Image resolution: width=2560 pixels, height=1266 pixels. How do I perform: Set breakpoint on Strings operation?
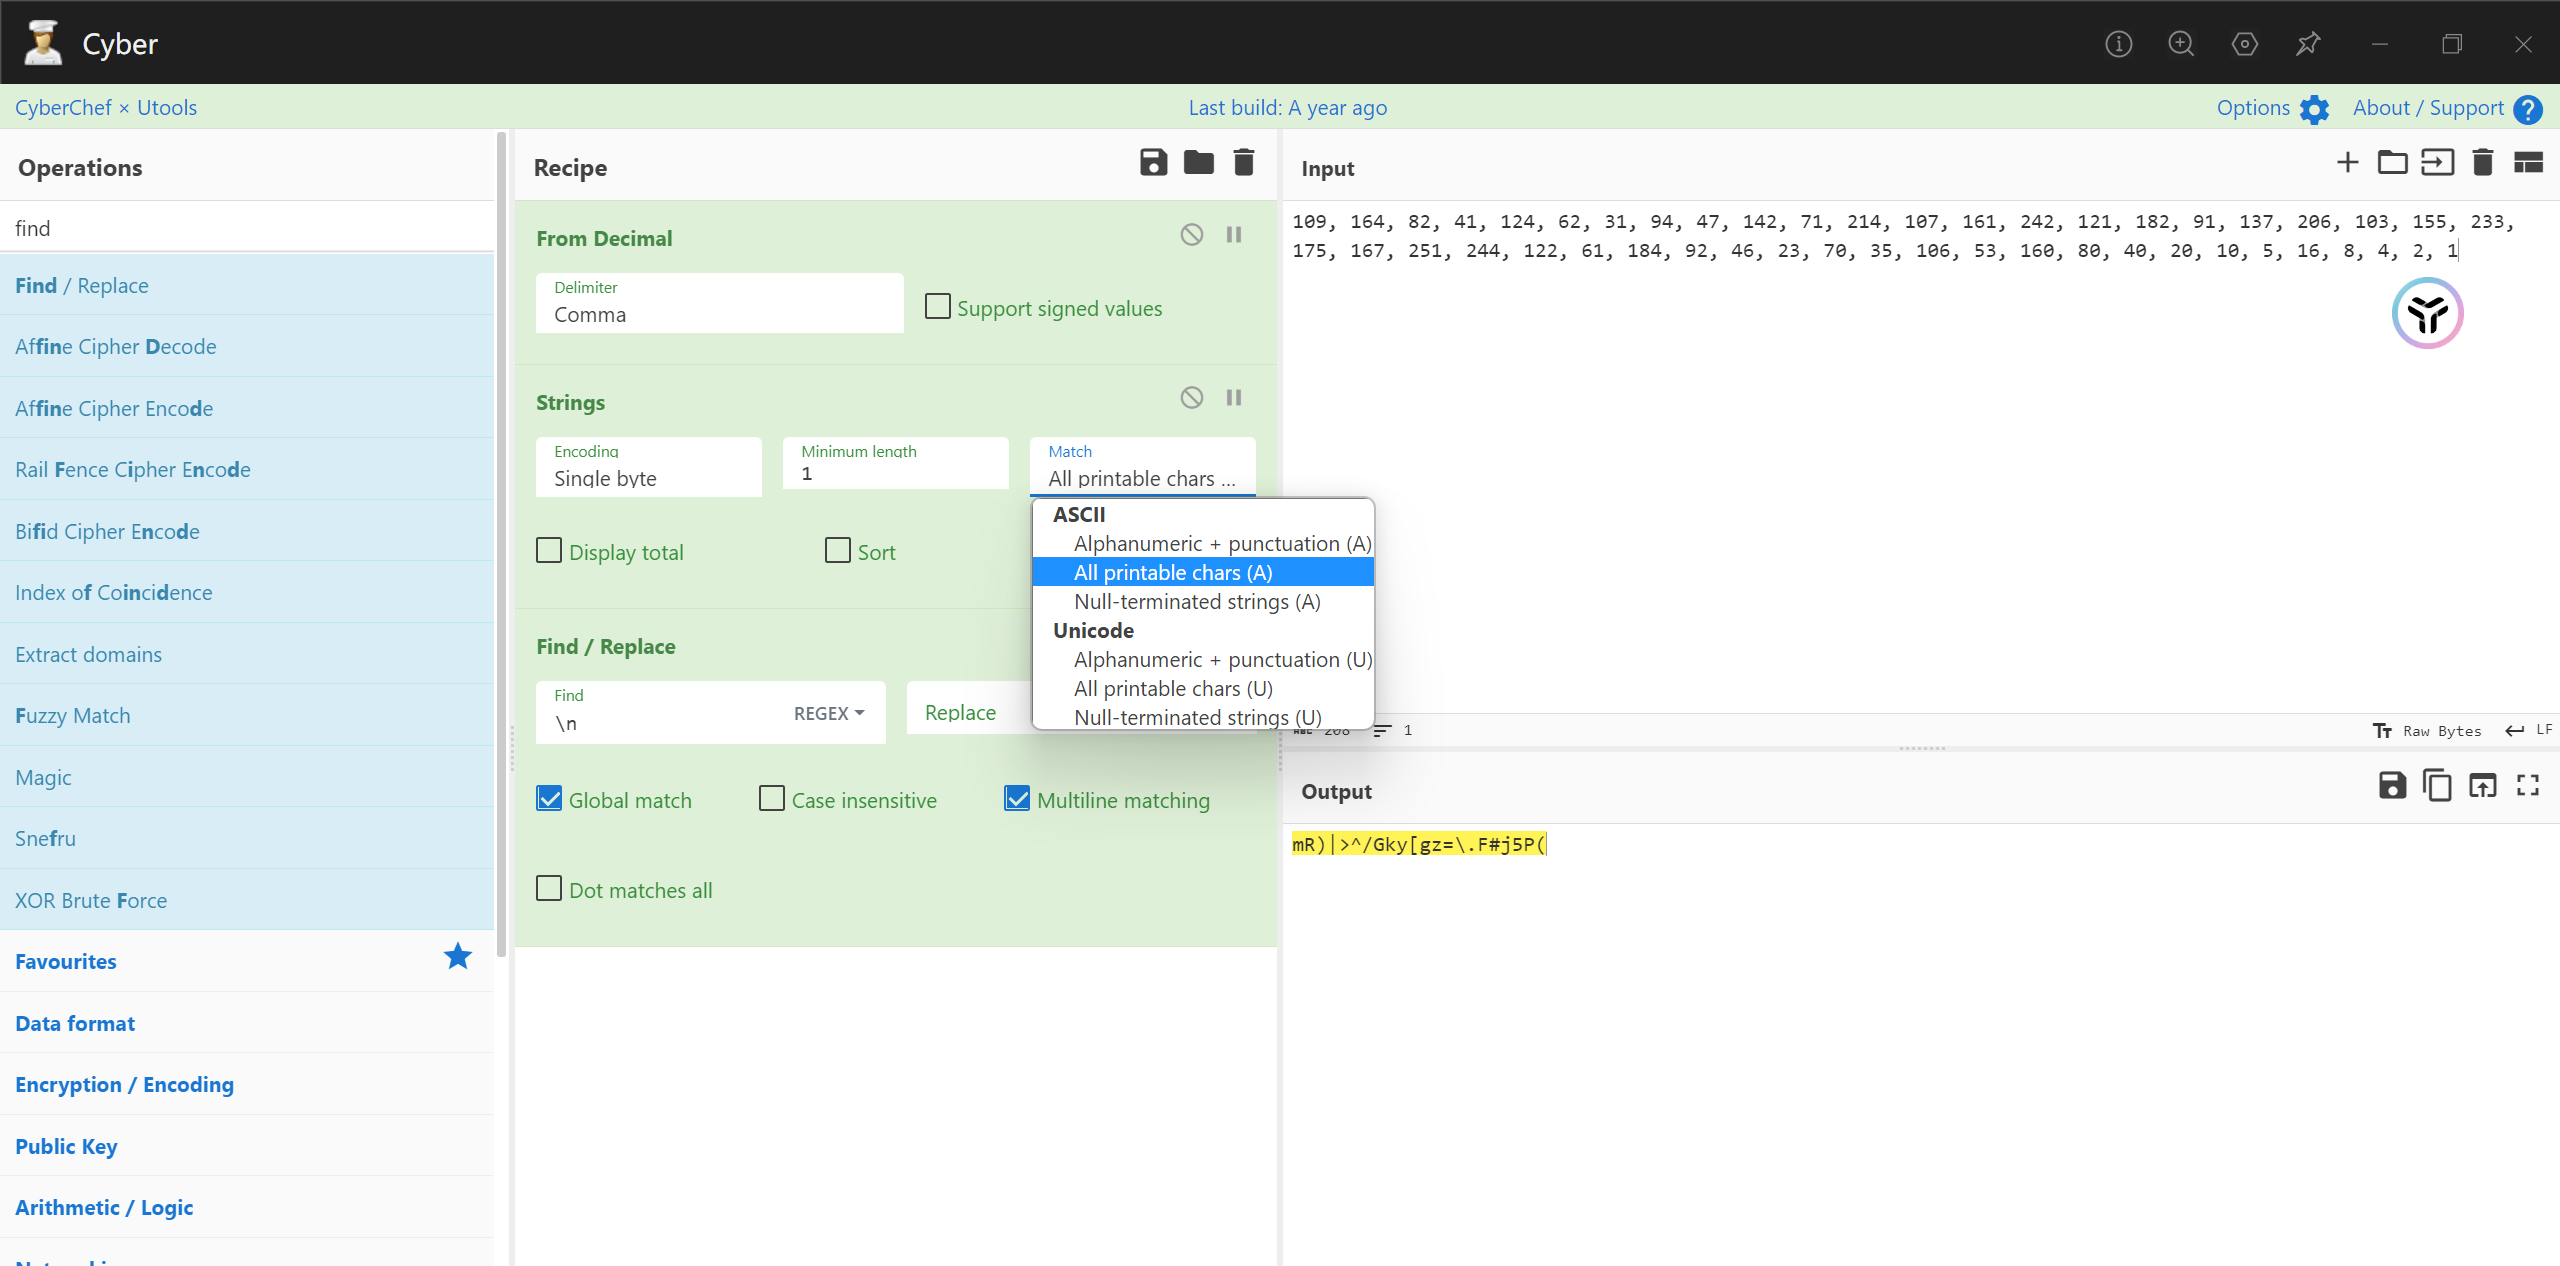pos(1234,398)
